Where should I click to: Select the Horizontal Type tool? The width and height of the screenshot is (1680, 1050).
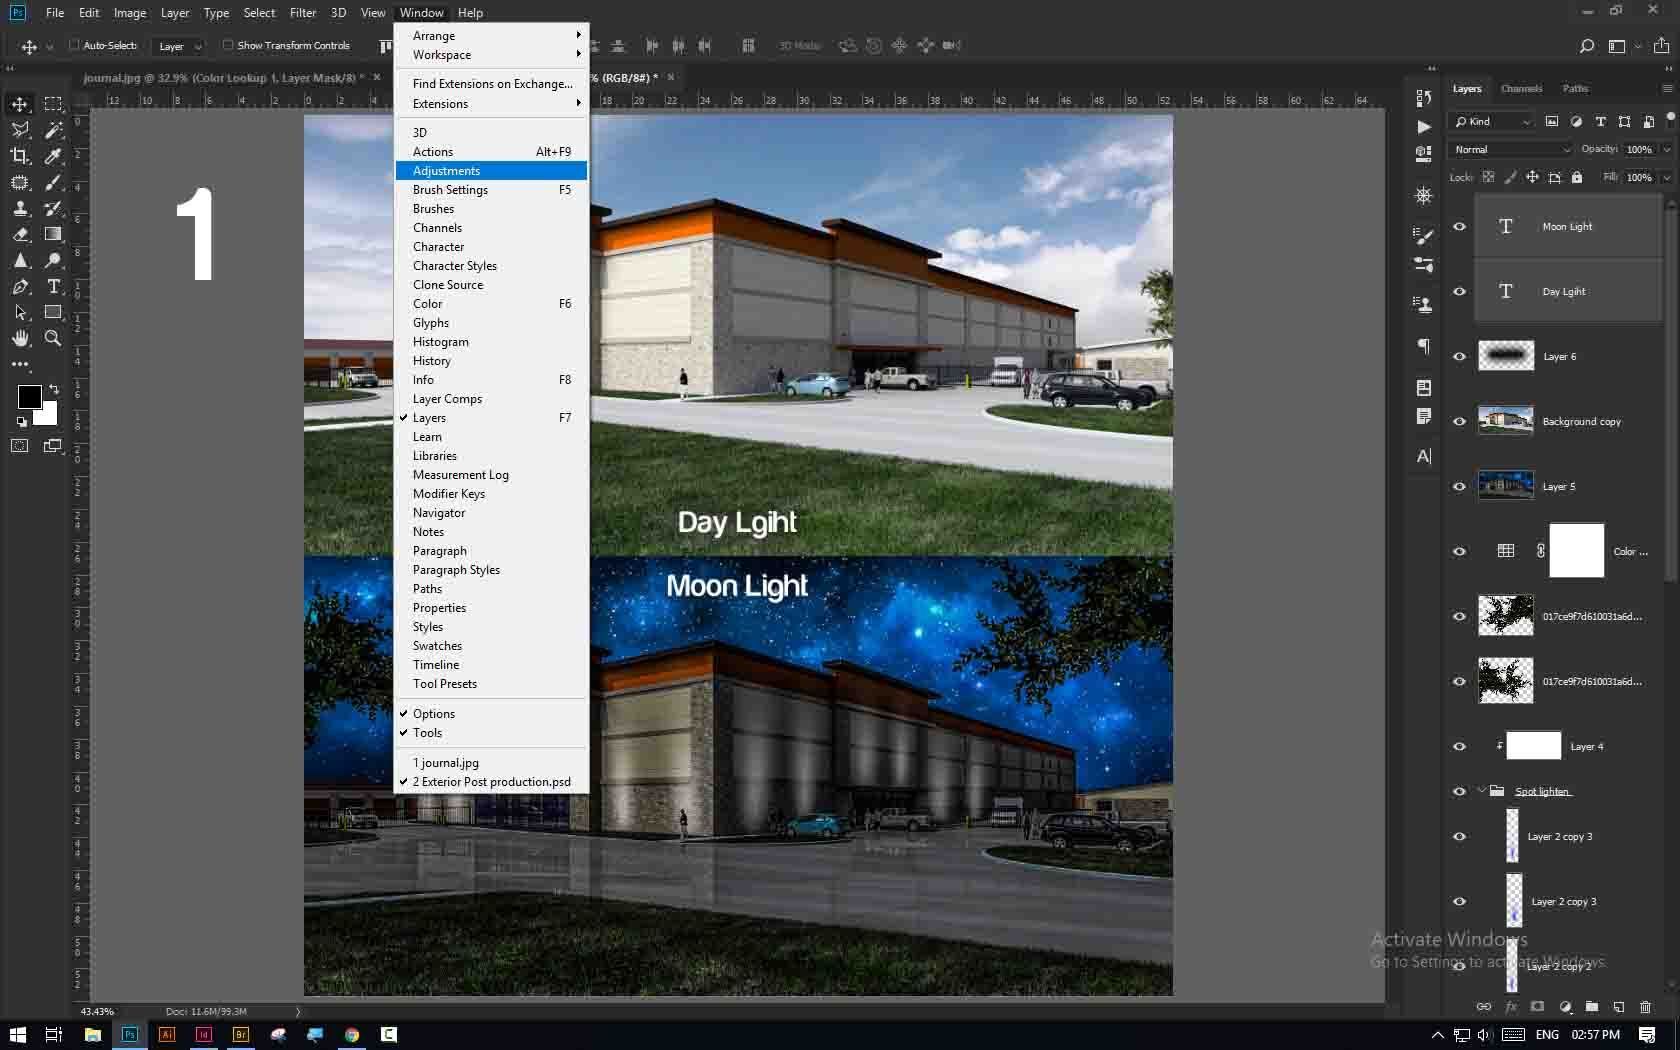coord(54,287)
